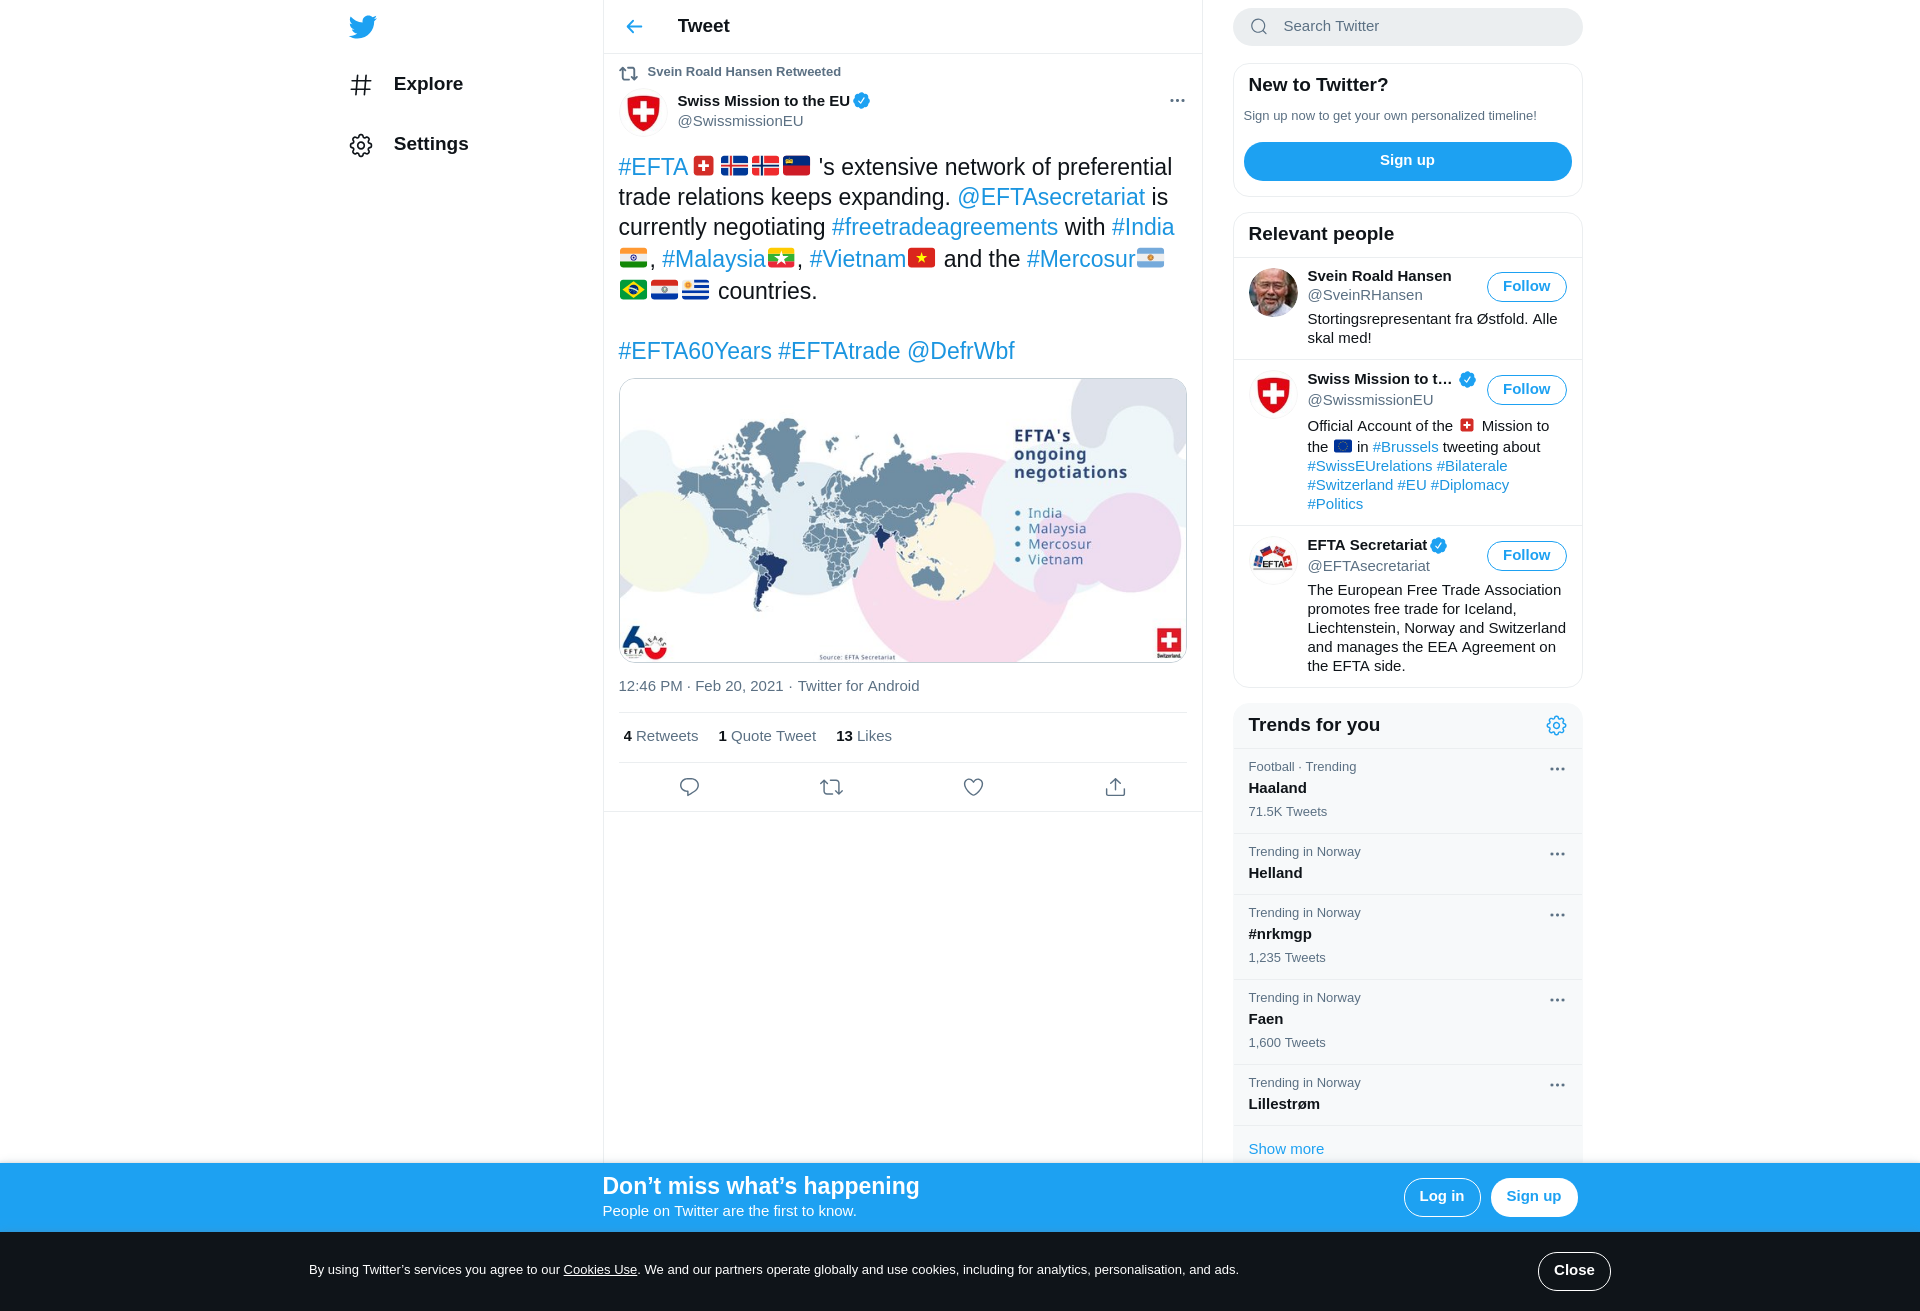Click the Search Twitter field

pos(1407,27)
